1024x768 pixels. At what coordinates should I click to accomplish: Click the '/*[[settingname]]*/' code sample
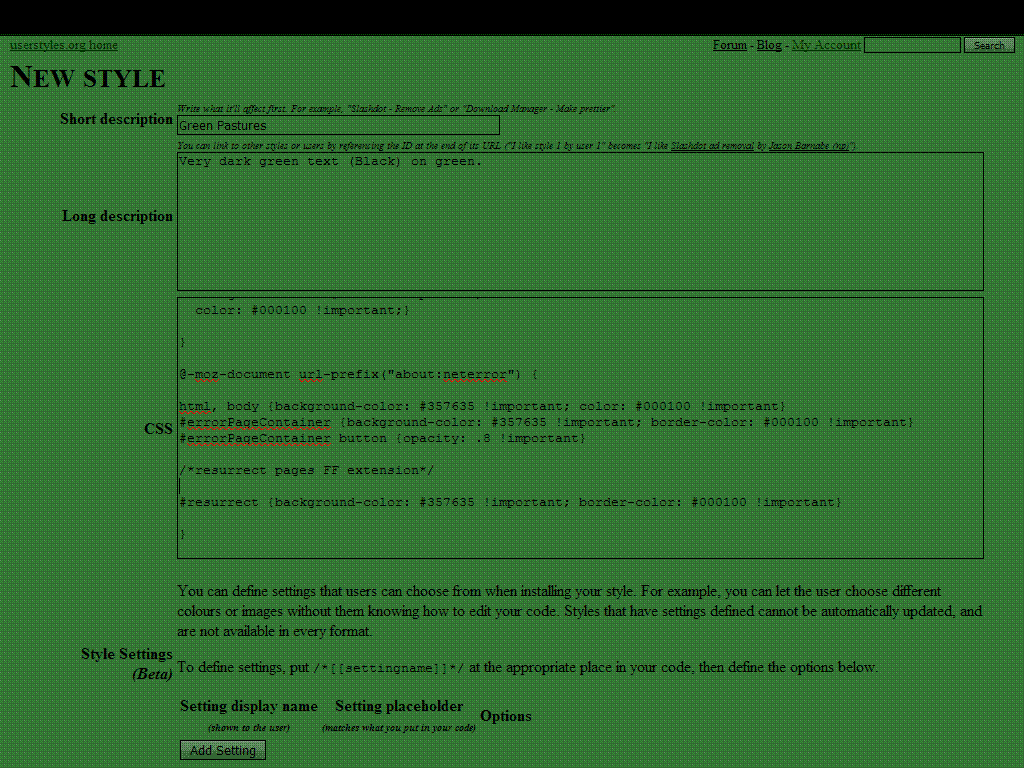click(389, 668)
